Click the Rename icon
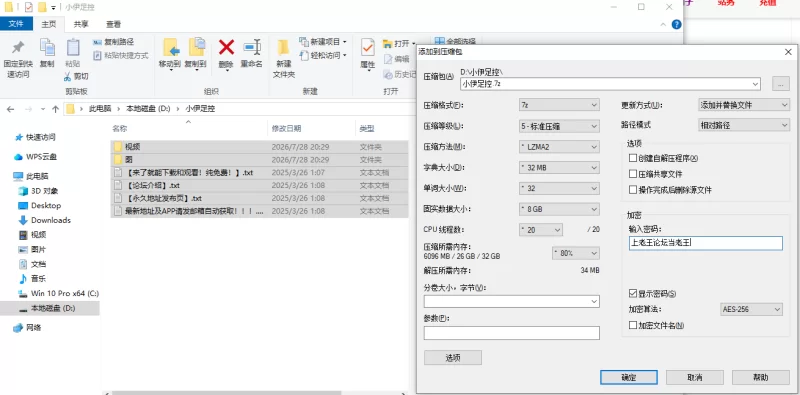 [252, 47]
